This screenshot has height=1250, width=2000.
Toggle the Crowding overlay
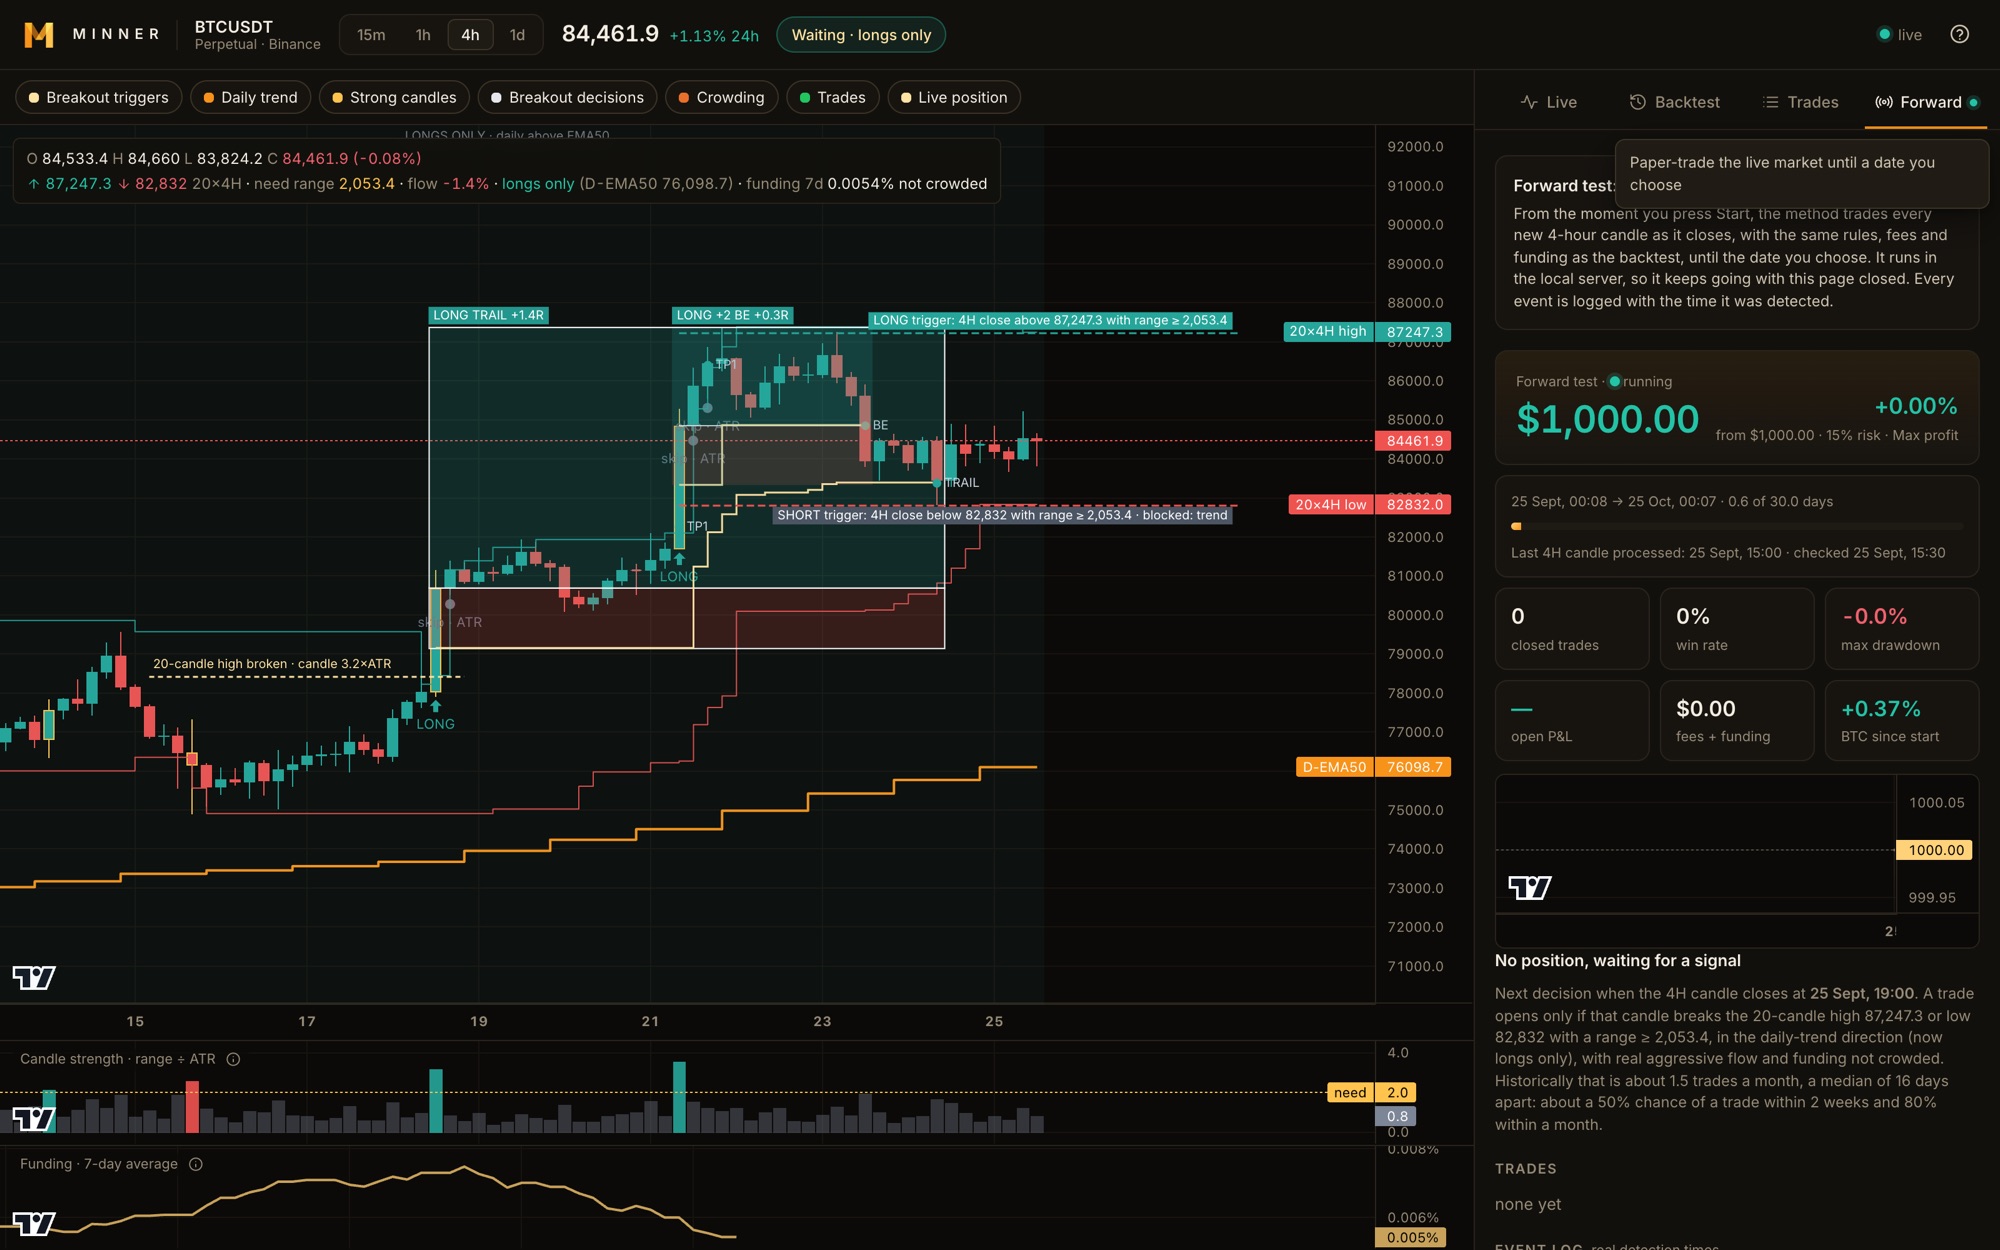click(721, 97)
